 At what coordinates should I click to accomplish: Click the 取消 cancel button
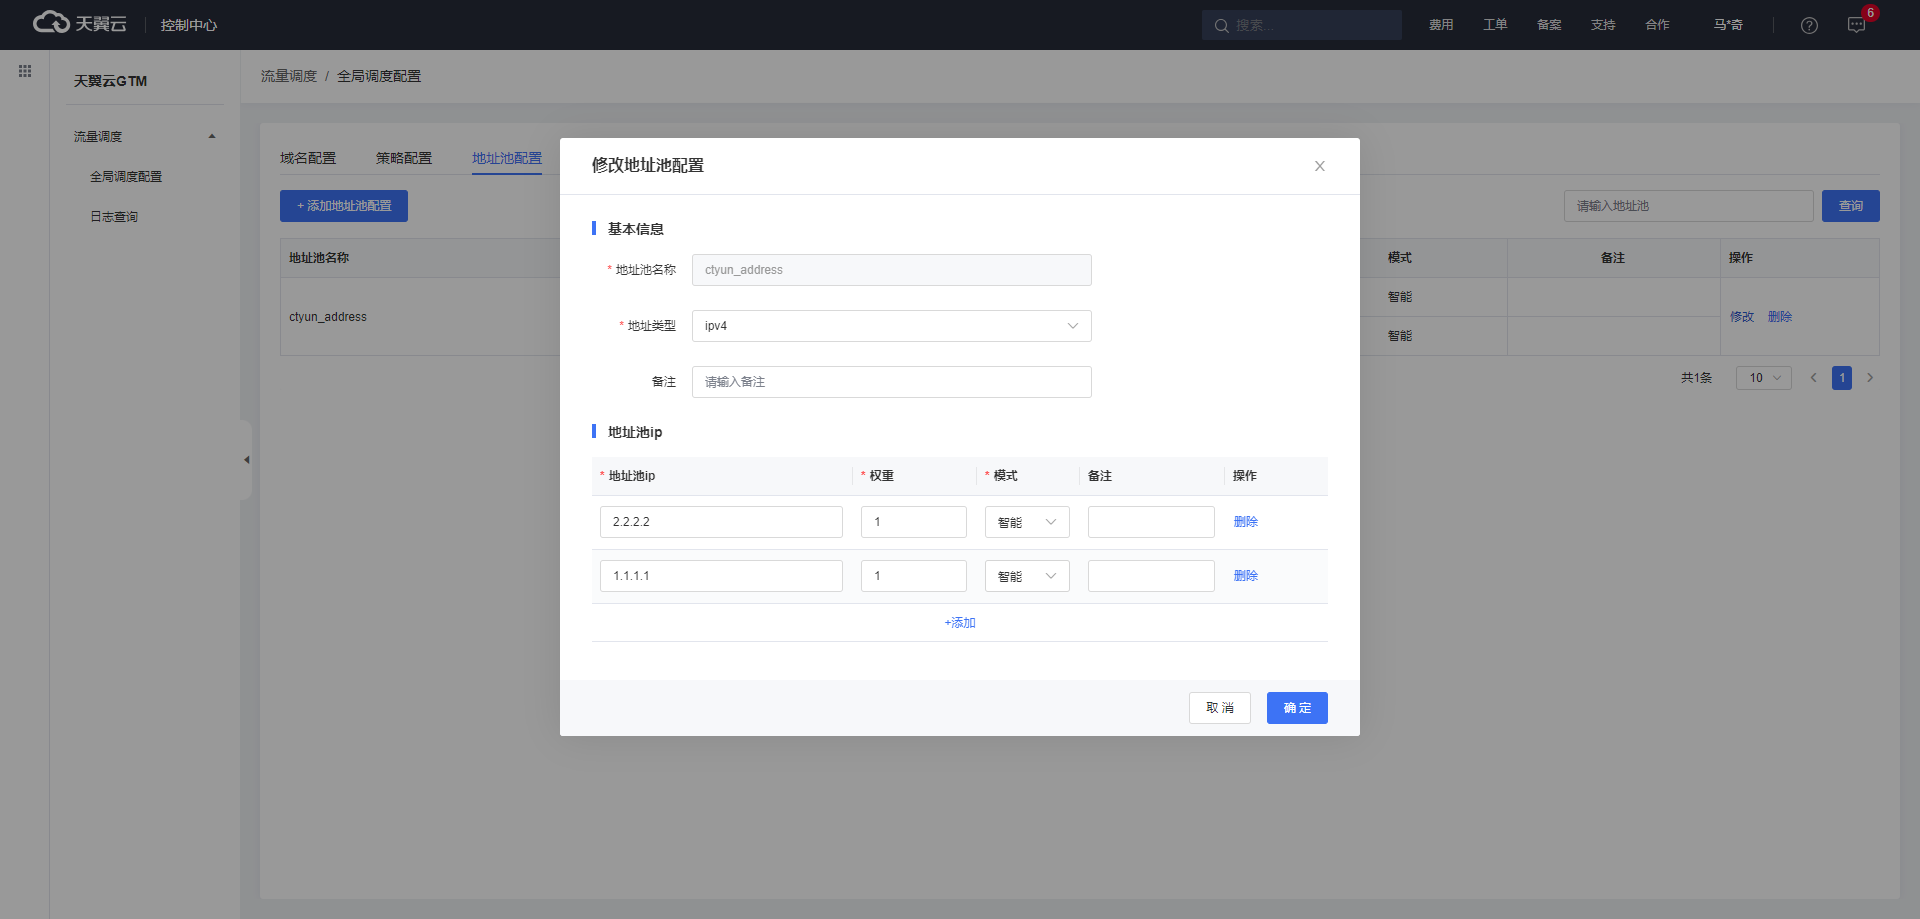click(x=1219, y=708)
